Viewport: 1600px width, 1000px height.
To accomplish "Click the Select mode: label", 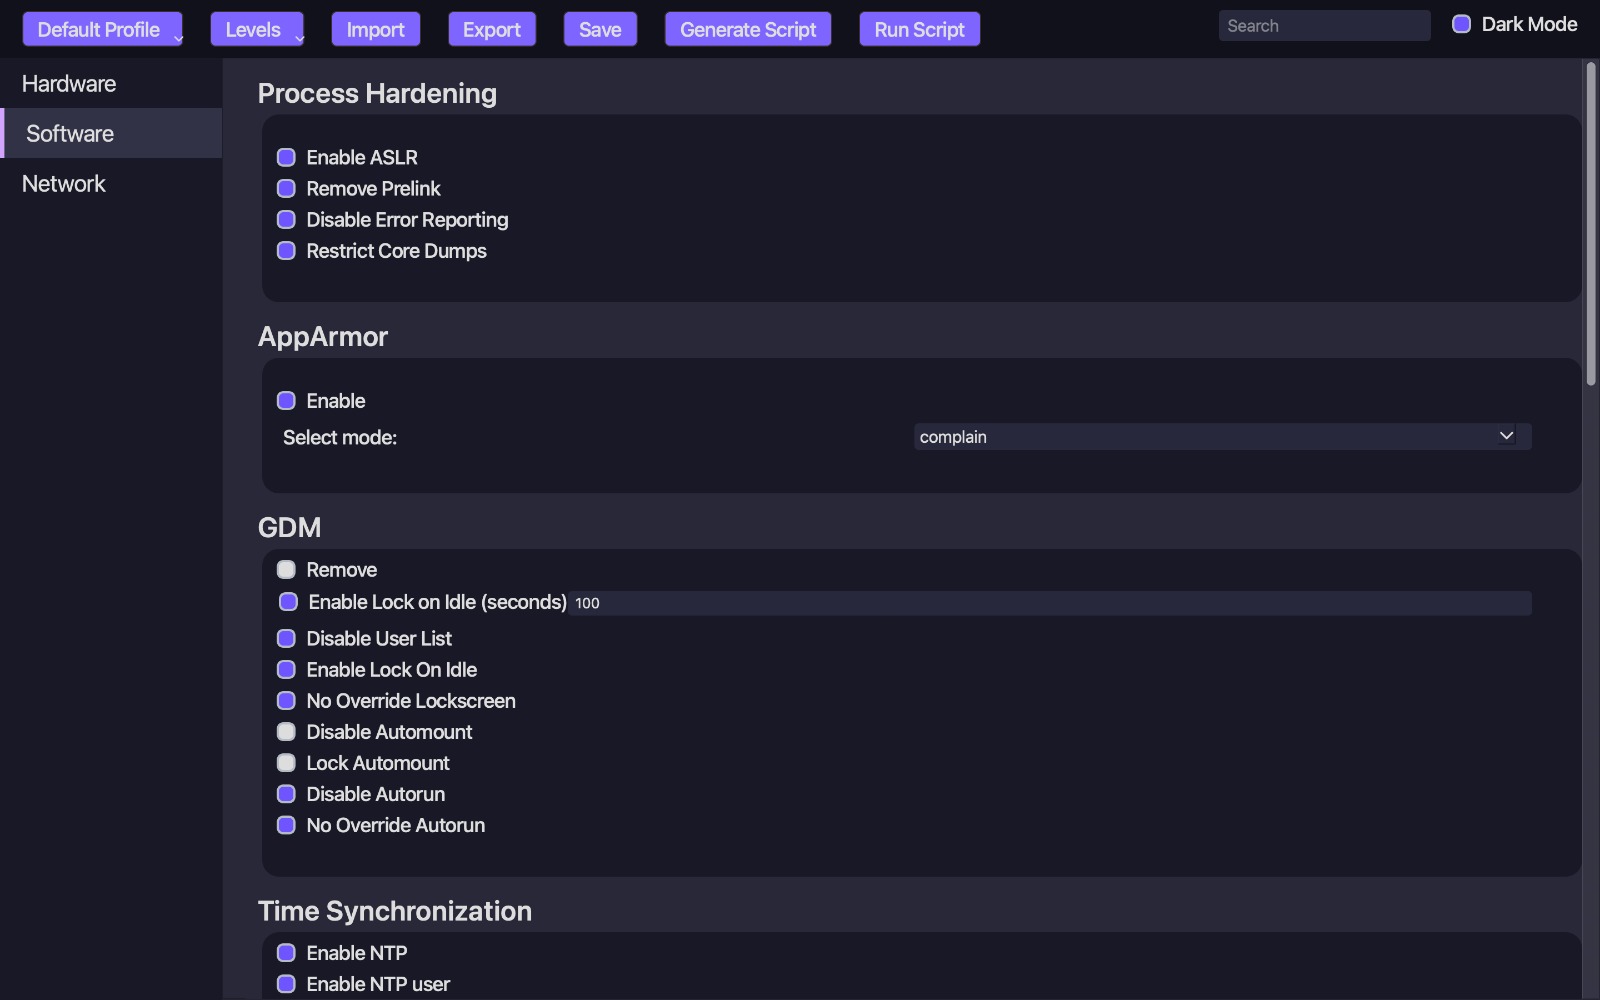I will (x=340, y=437).
